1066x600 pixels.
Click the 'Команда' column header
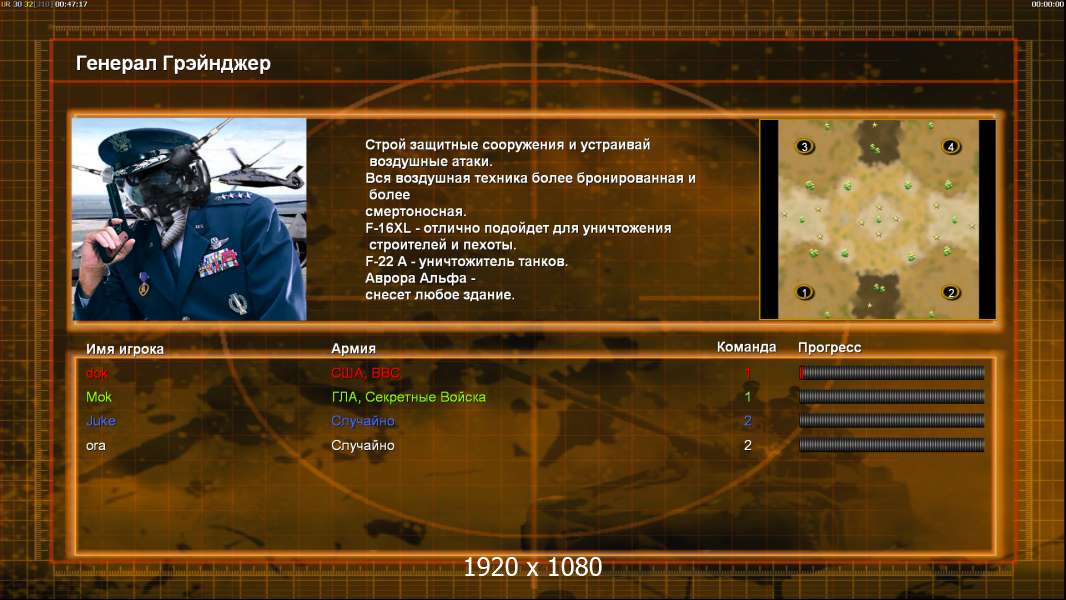(x=746, y=347)
